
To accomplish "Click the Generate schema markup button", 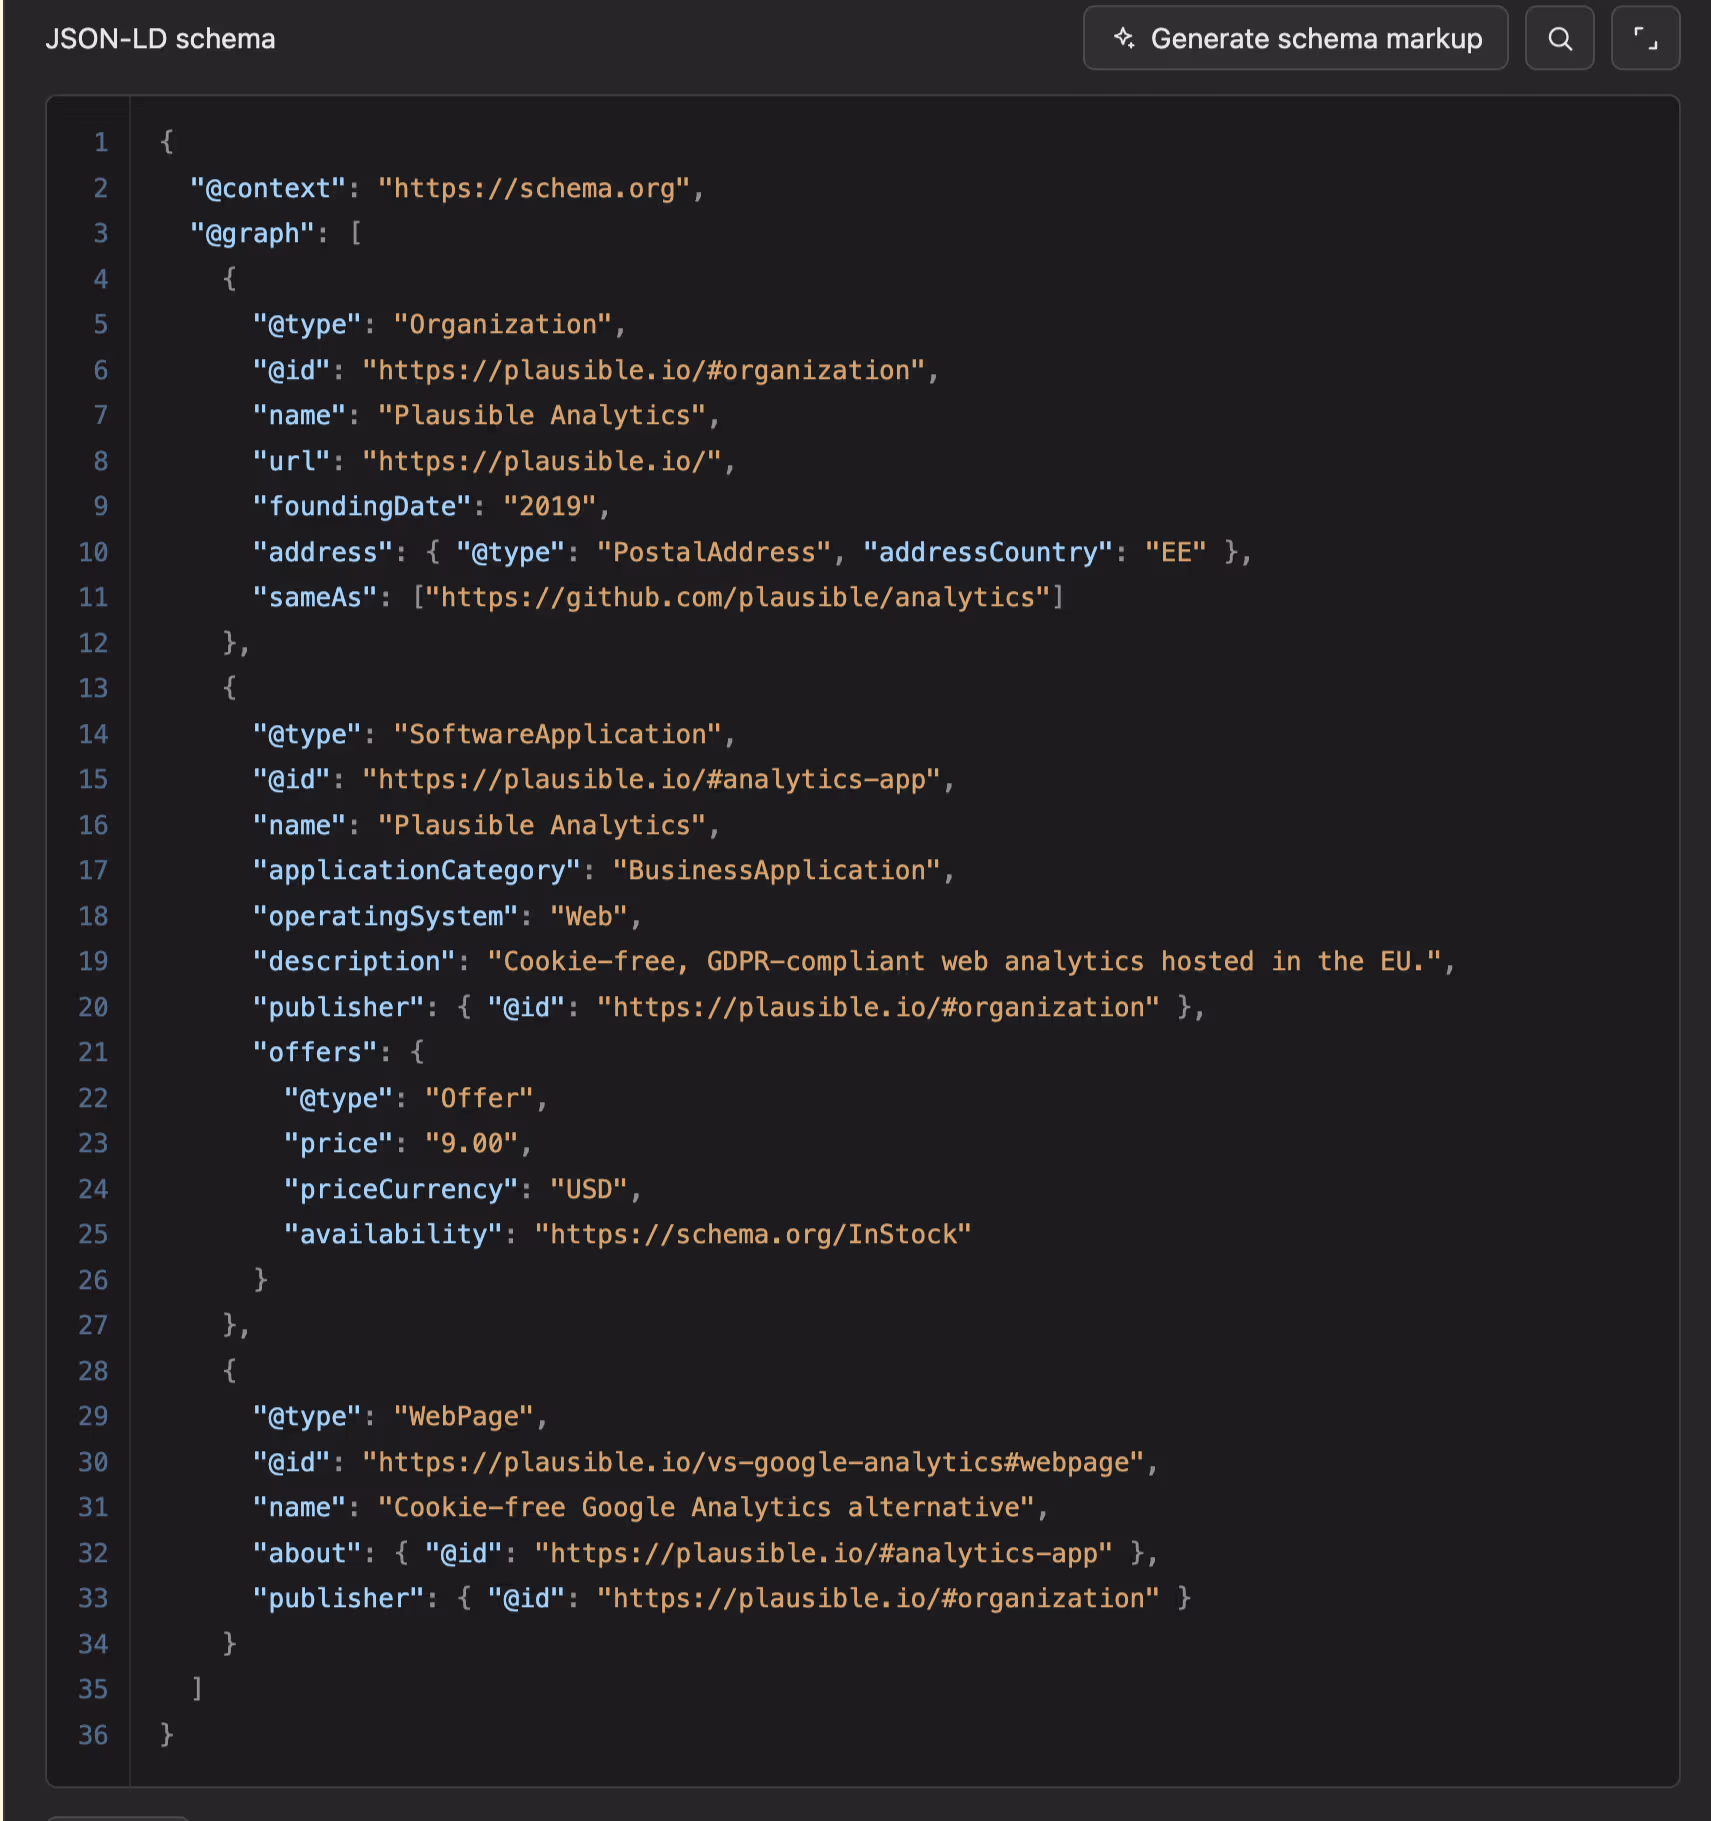I will pos(1295,39).
